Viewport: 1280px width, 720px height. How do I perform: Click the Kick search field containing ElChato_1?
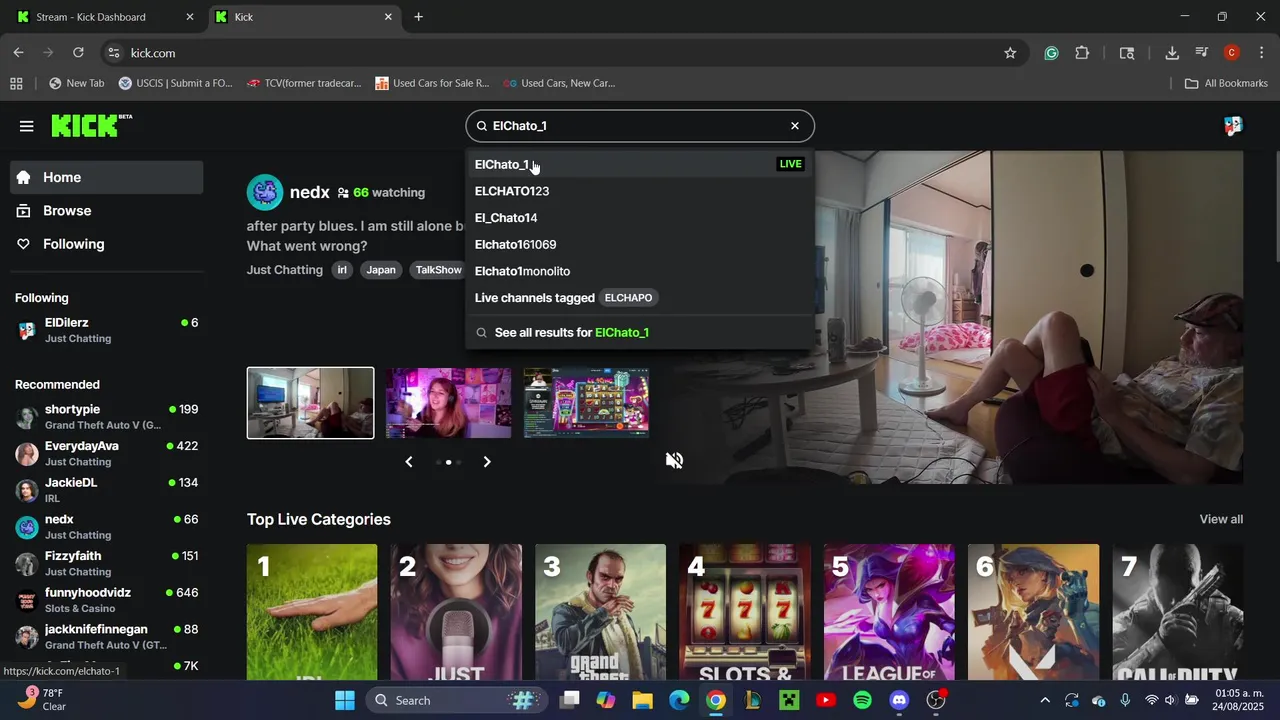(x=640, y=126)
